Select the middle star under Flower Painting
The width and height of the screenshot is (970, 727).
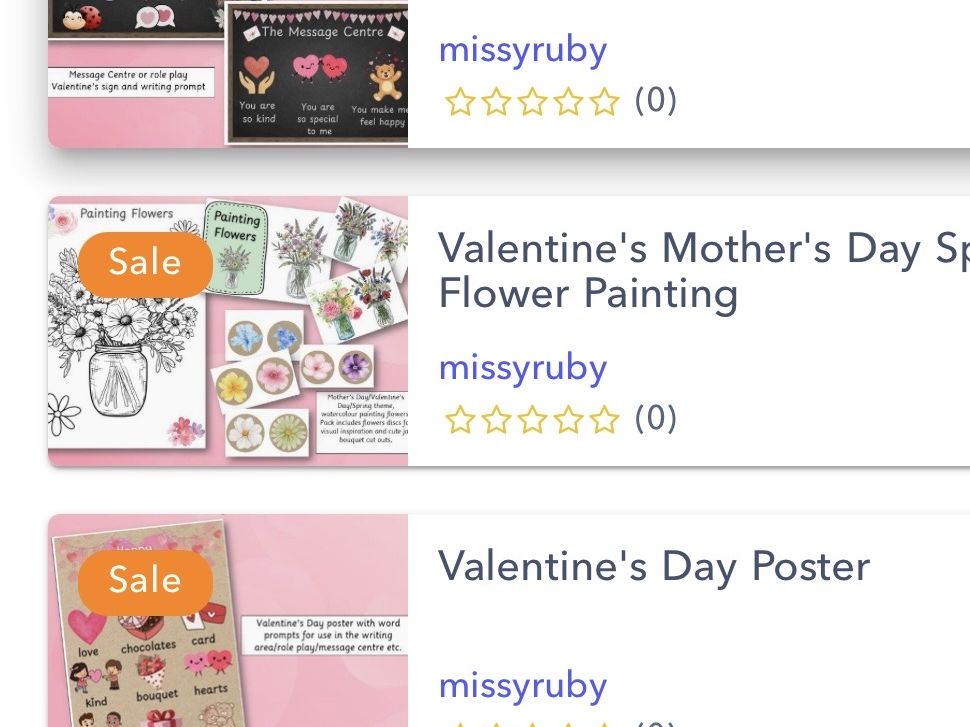[533, 420]
